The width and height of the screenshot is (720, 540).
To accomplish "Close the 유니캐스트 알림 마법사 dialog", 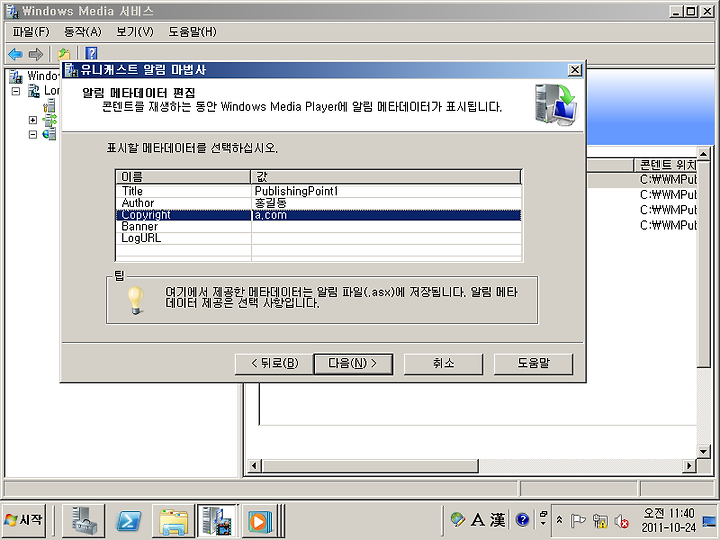I will (x=574, y=70).
